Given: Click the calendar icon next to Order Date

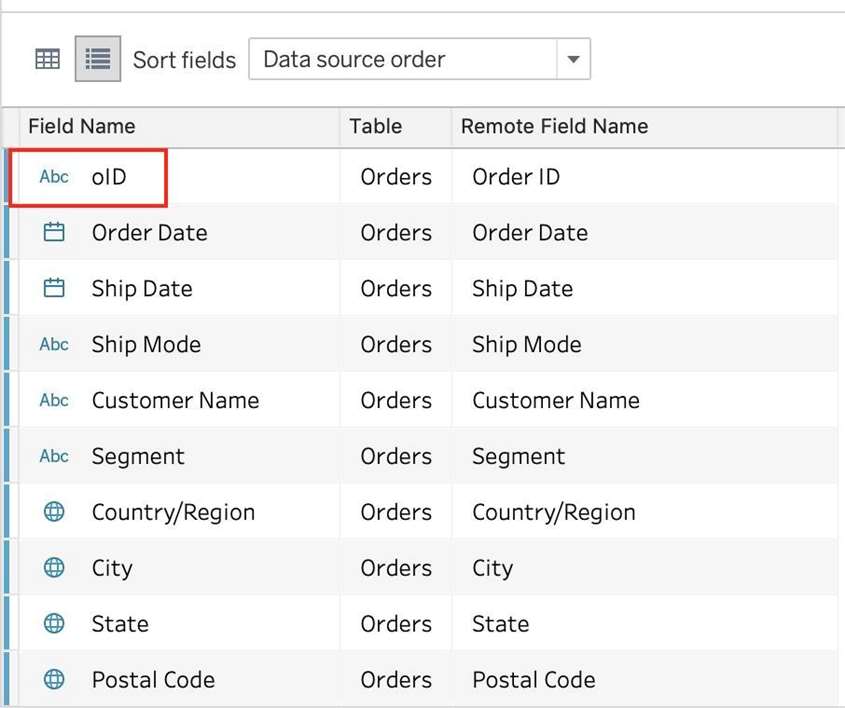Looking at the screenshot, I should 54,233.
